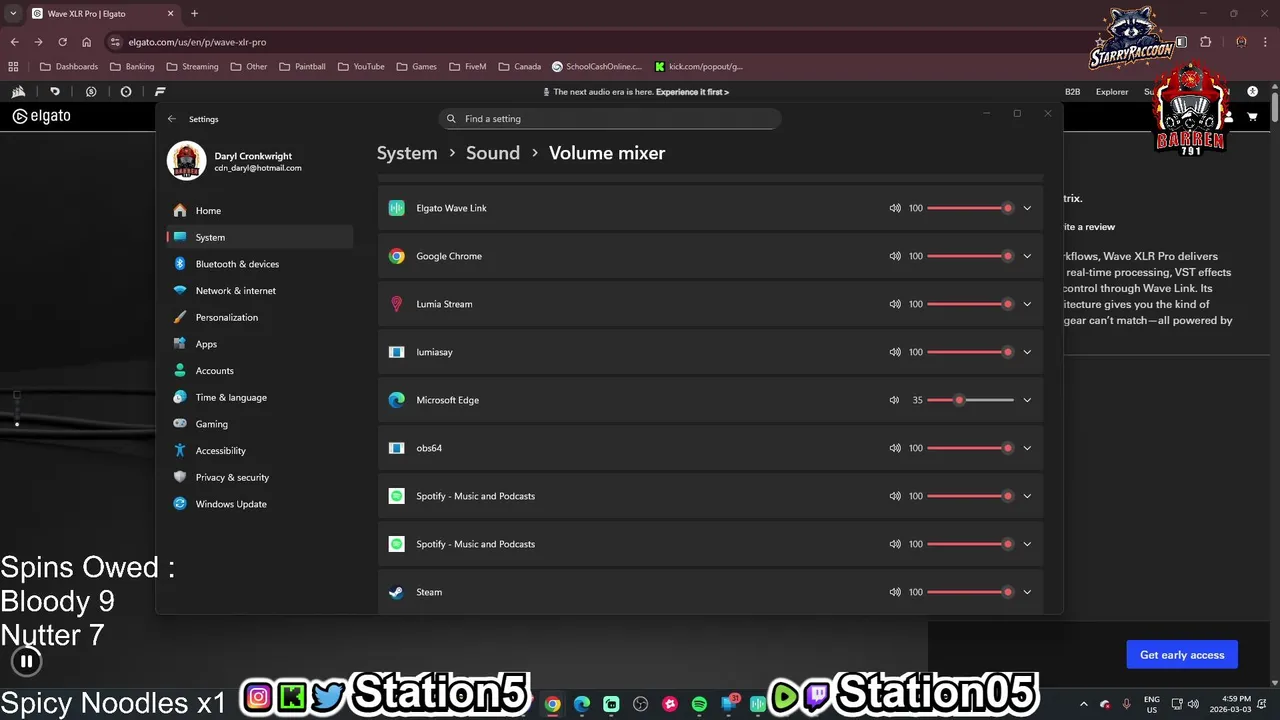
Task: Open Wave Link taskbar icon
Action: [x=758, y=704]
